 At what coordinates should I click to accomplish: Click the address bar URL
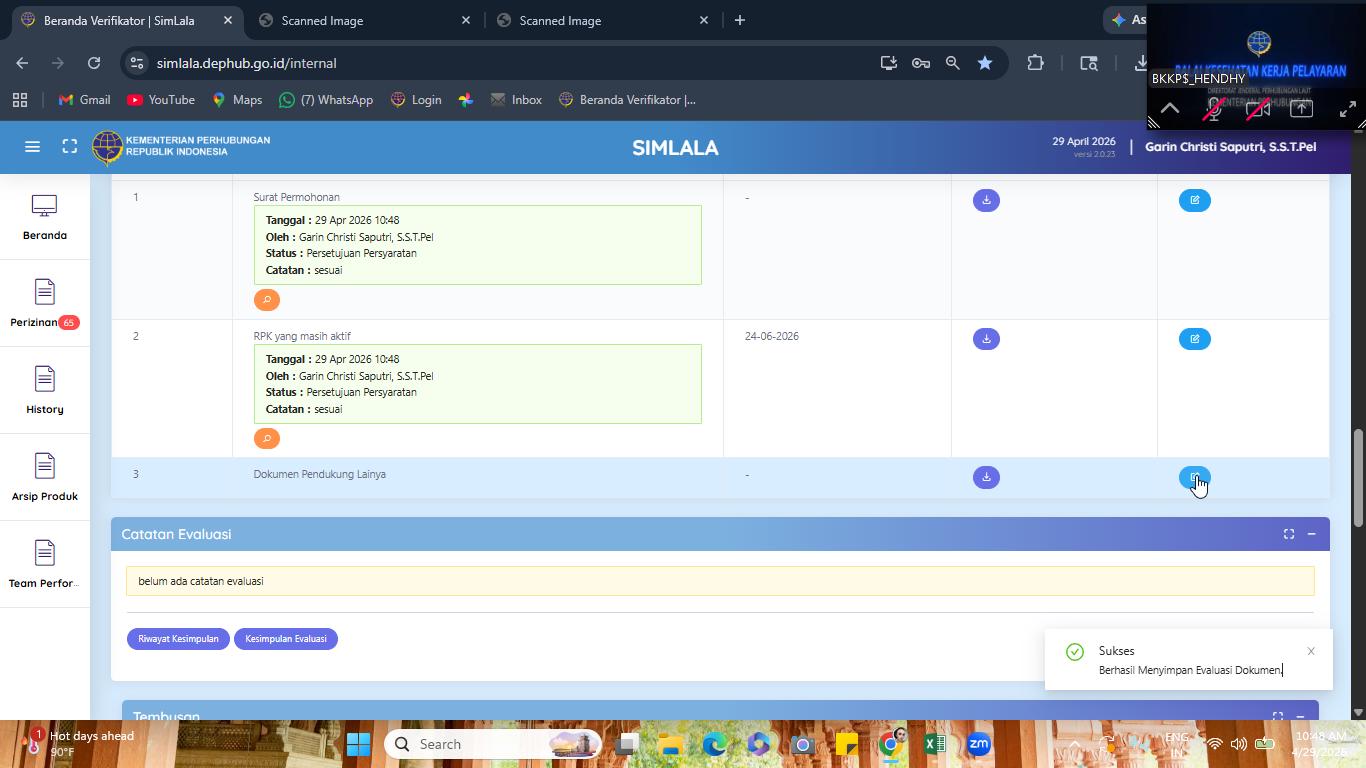click(x=246, y=63)
